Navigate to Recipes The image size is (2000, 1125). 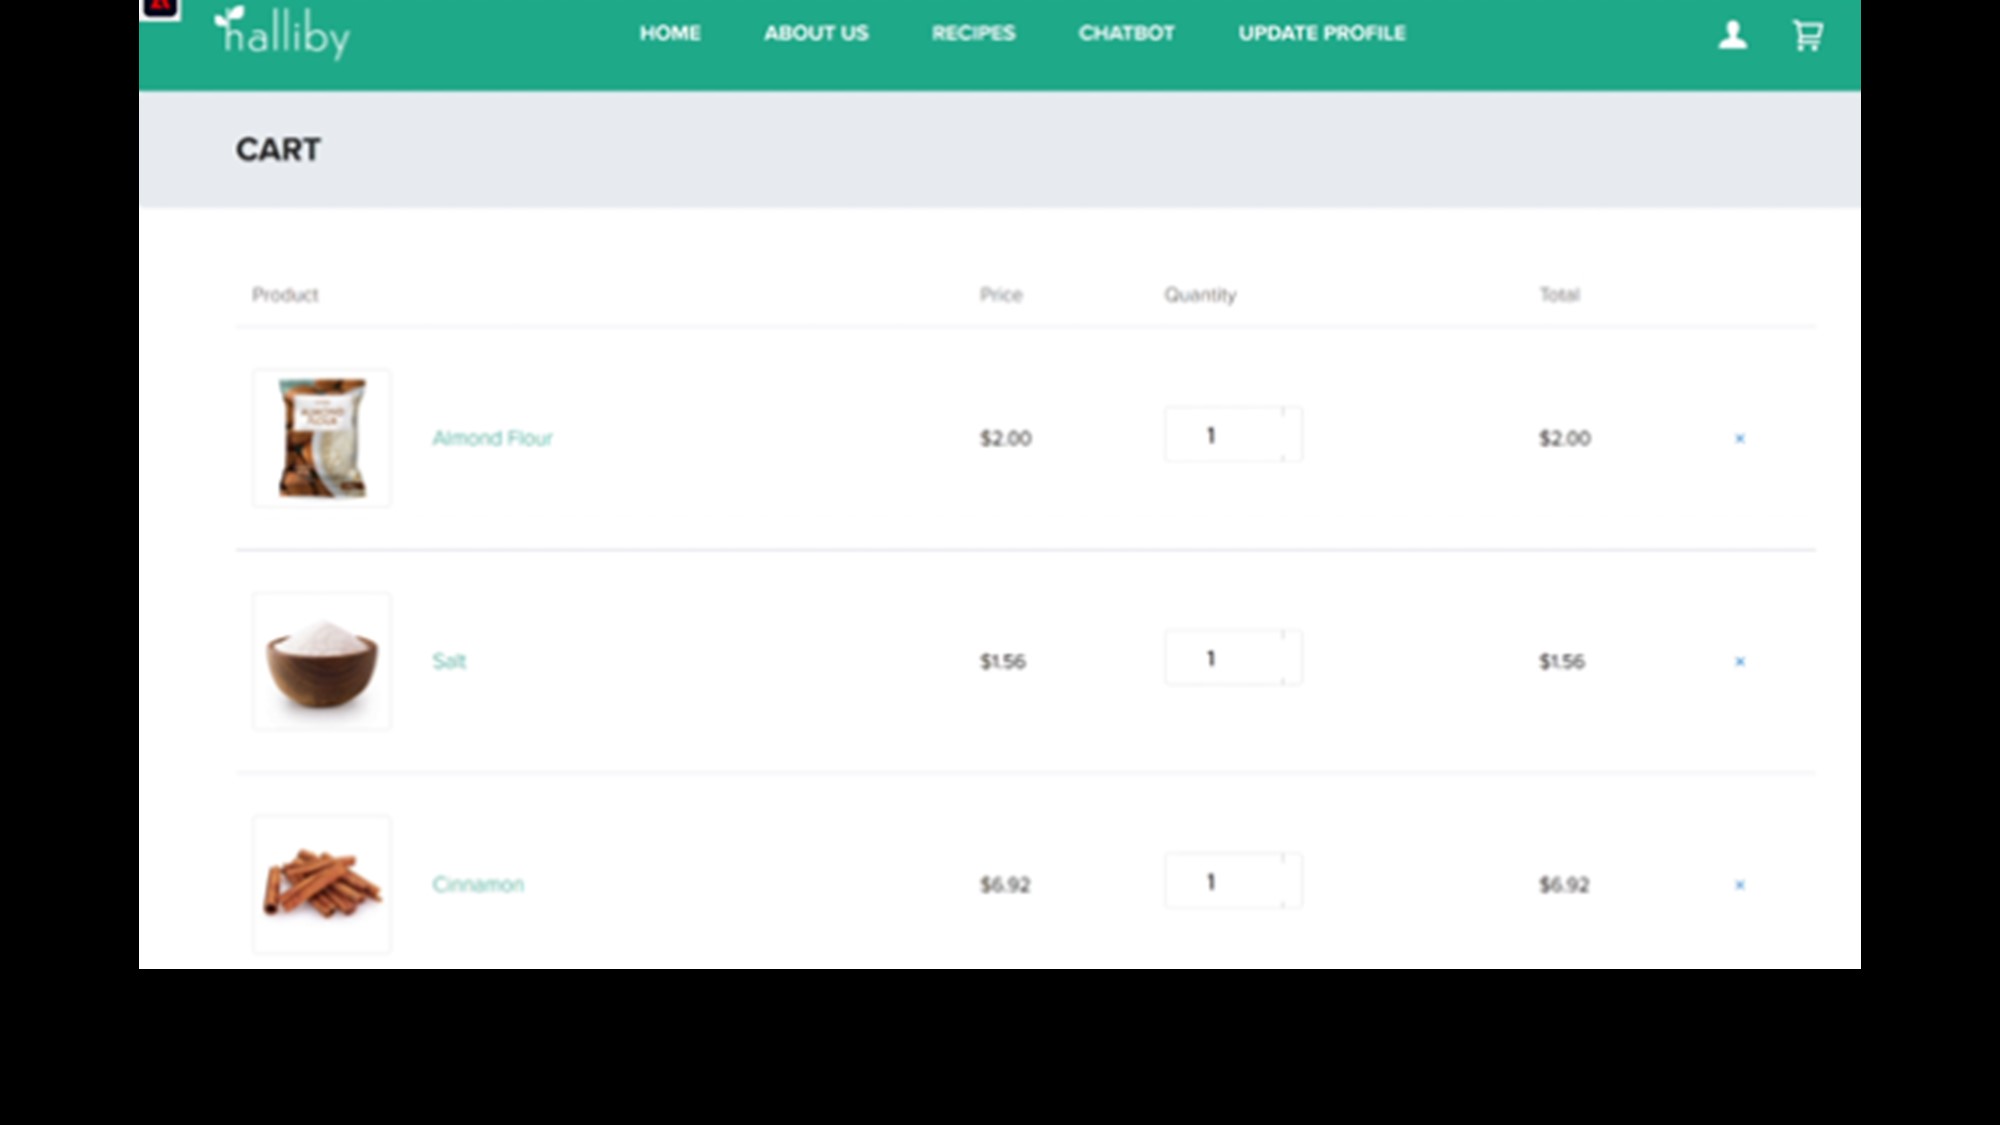coord(973,33)
